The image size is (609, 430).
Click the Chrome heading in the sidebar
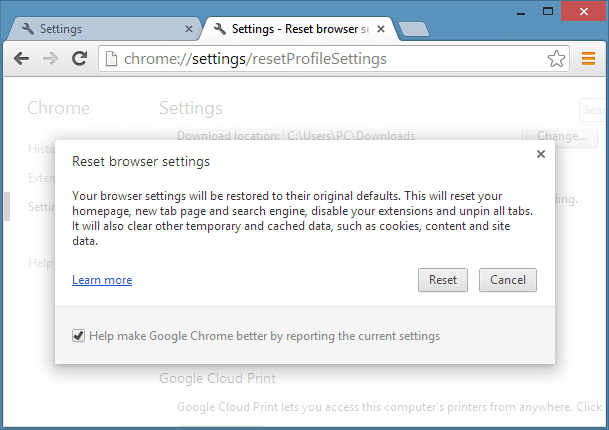[x=59, y=108]
